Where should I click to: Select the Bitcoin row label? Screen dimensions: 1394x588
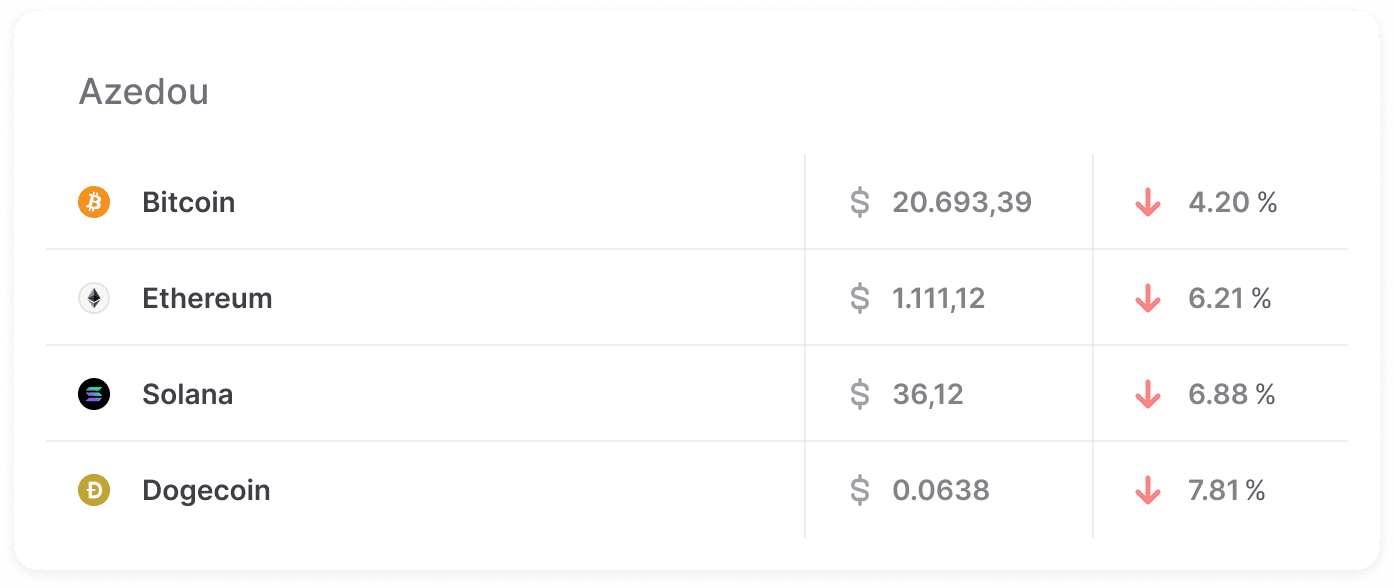[188, 202]
